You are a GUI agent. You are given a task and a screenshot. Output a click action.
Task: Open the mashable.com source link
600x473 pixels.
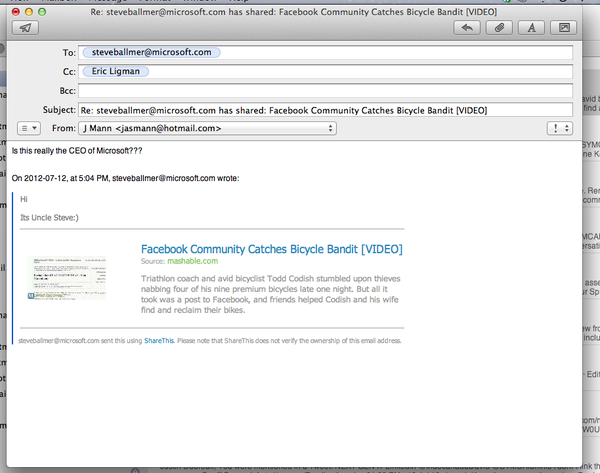(192, 261)
